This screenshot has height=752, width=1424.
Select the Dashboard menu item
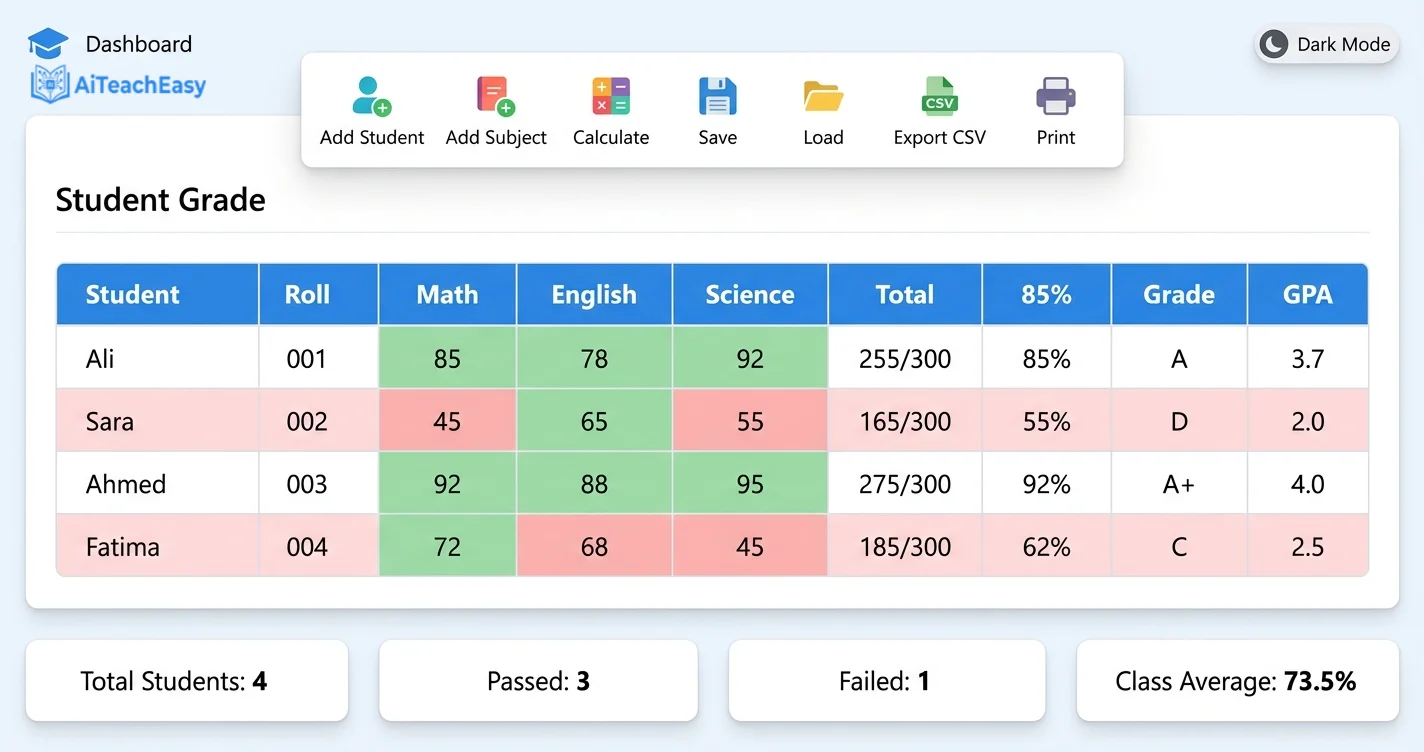coord(138,44)
